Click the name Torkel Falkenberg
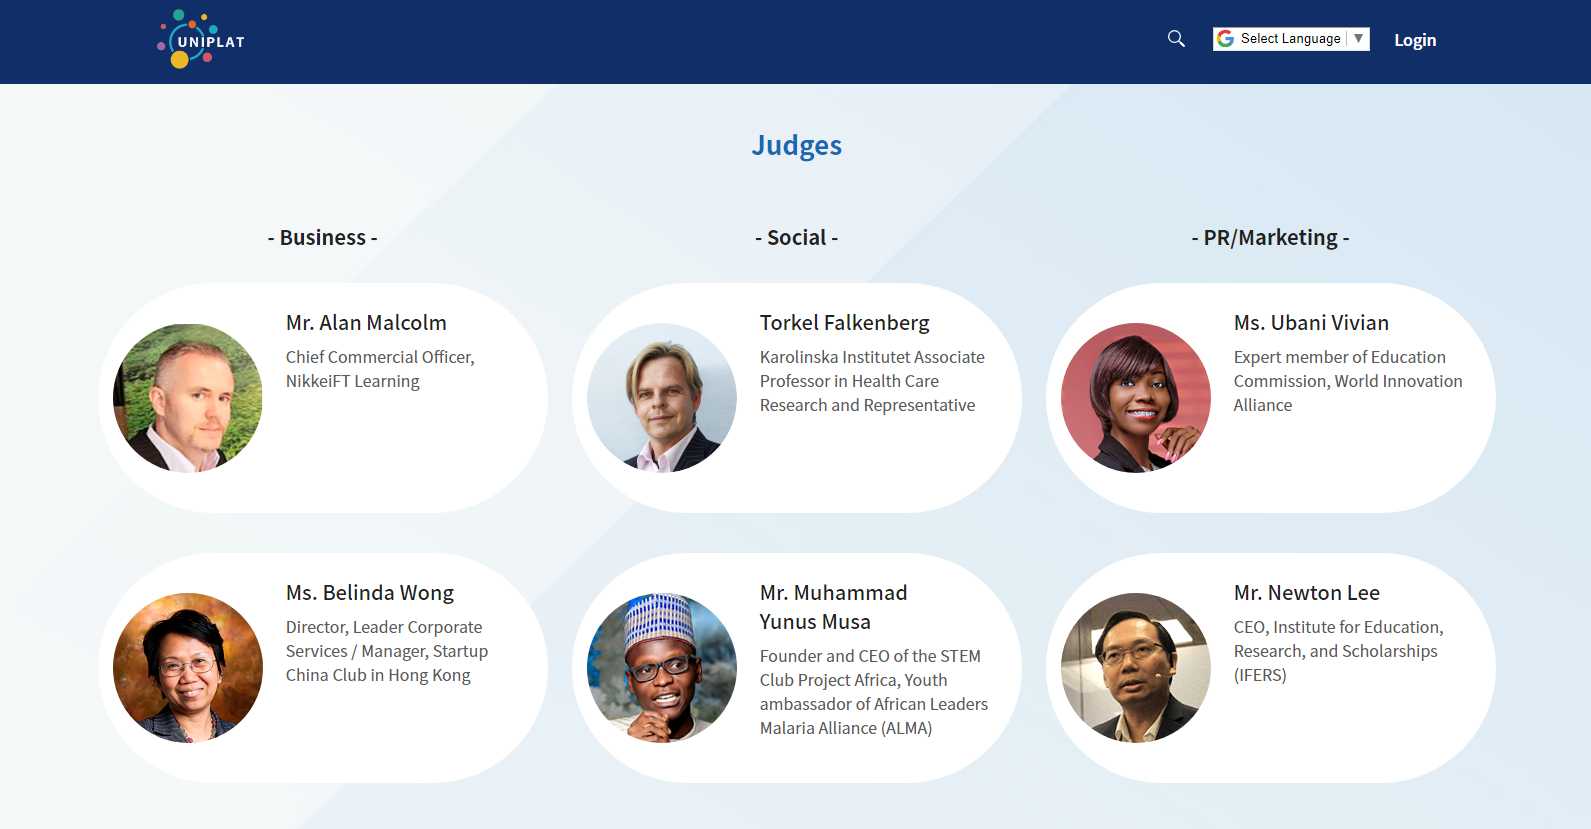Image resolution: width=1591 pixels, height=829 pixels. (845, 323)
